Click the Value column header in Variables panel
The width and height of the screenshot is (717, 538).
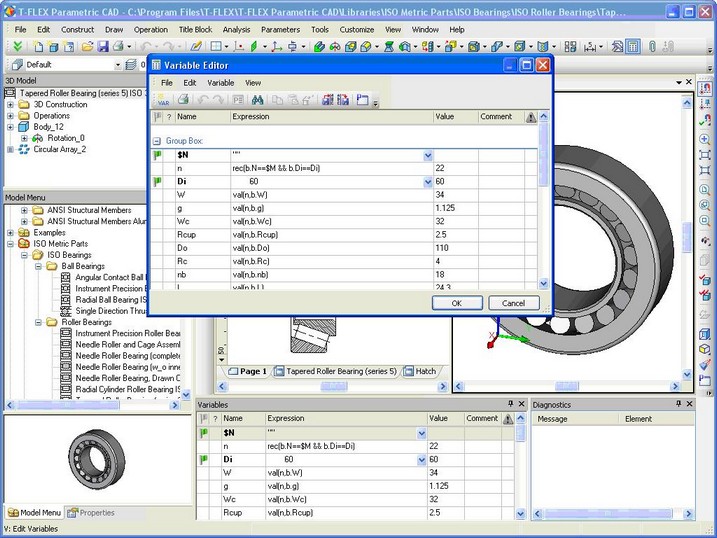[445, 418]
